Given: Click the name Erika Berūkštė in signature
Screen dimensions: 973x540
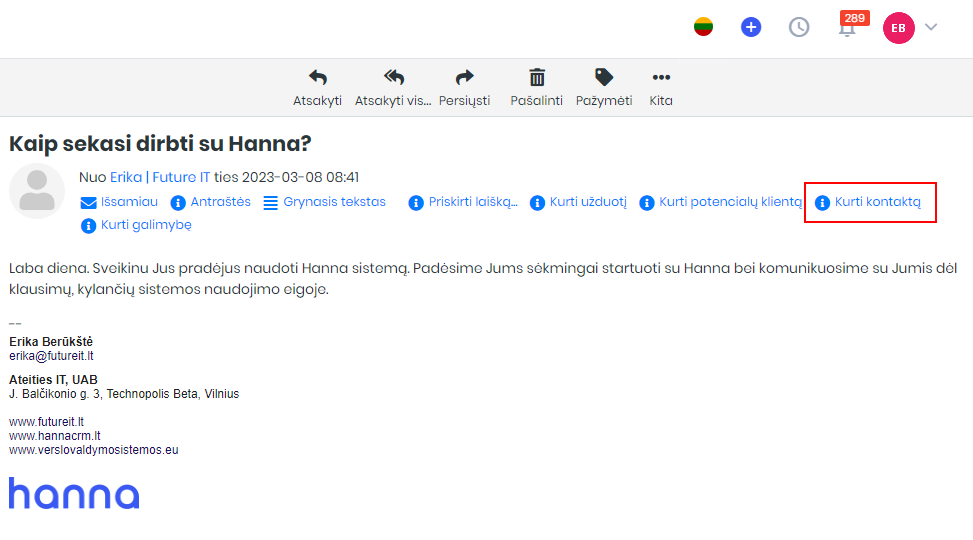Looking at the screenshot, I should pyautogui.click(x=51, y=341).
